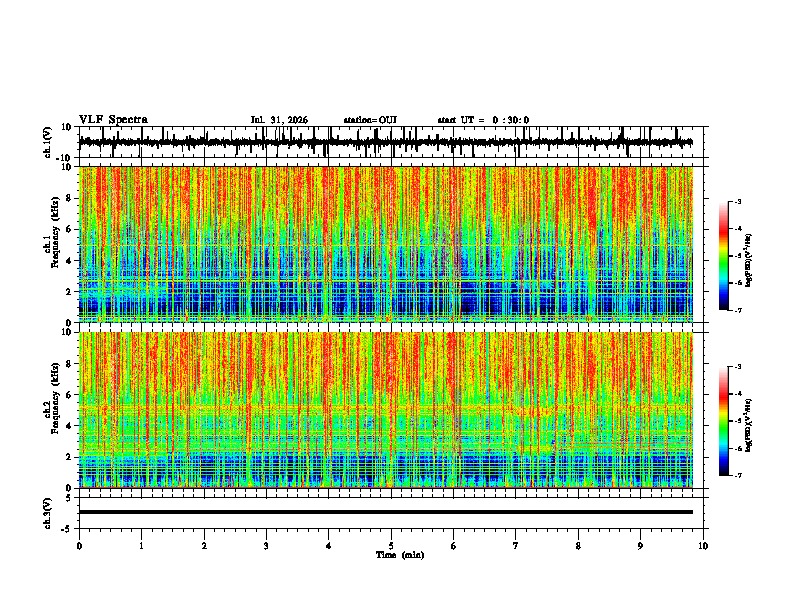Click the 8 kHz tick on ch.2 spectrogram
Viewport: 792px width, 612px height.
click(69, 364)
